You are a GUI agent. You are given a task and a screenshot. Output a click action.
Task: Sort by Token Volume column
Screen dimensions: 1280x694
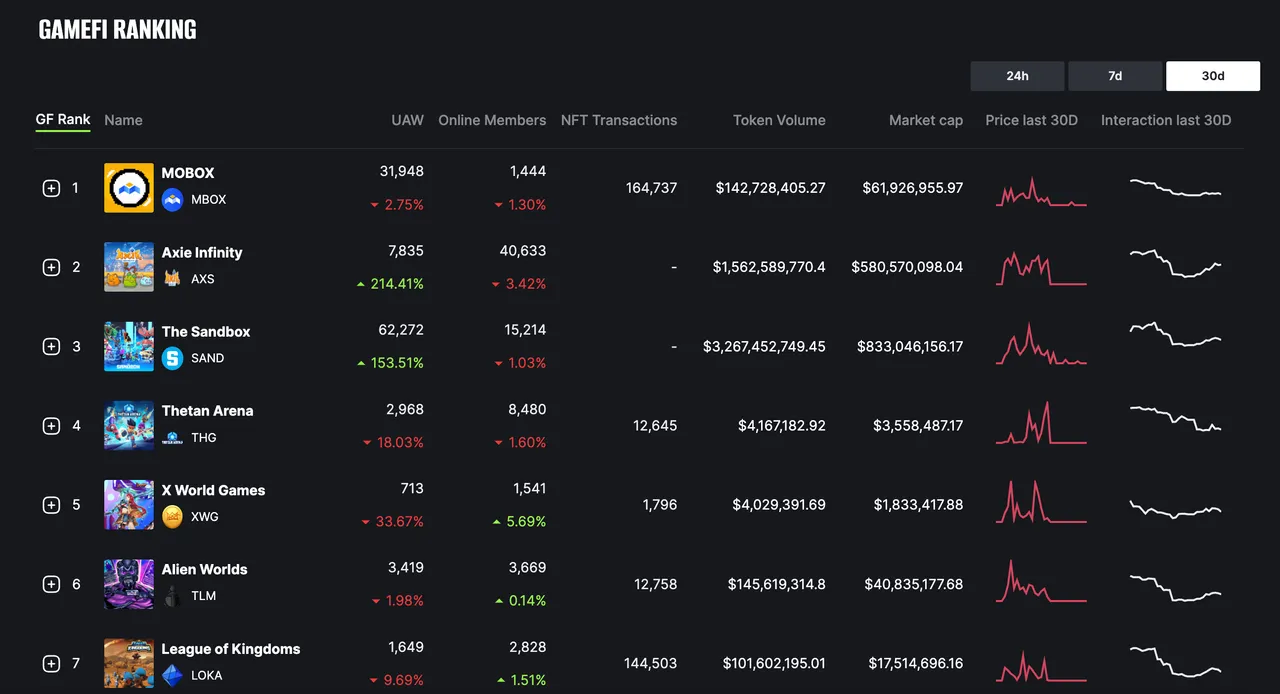pyautogui.click(x=779, y=120)
